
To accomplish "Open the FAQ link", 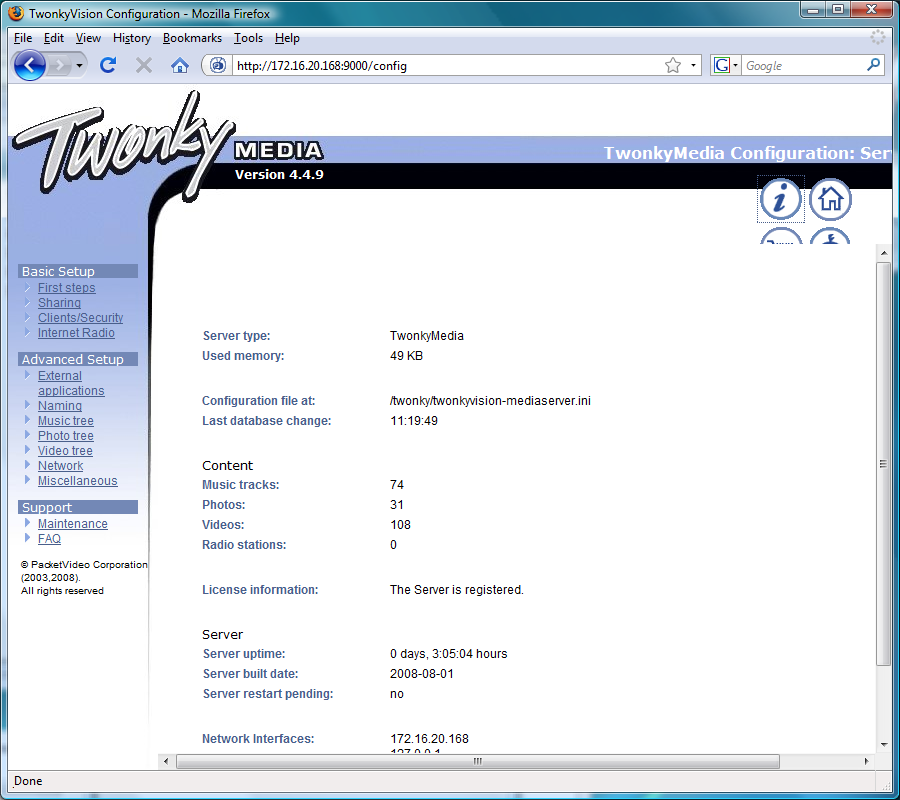I will (x=49, y=538).
